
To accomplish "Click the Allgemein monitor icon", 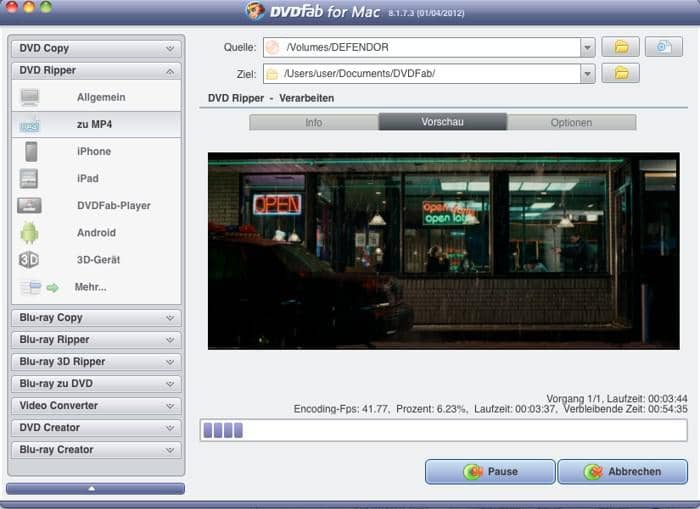I will 29,97.
